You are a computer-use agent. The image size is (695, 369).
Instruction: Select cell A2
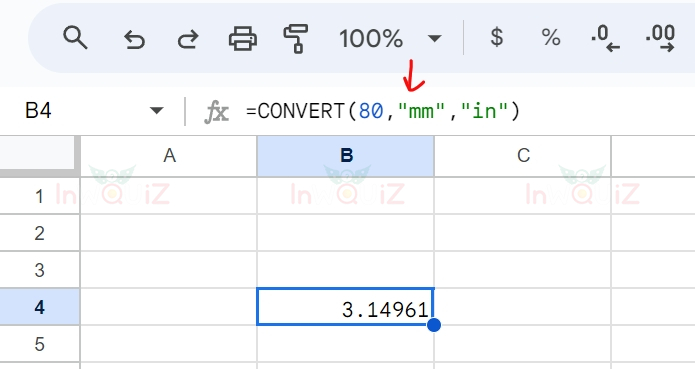tap(169, 233)
